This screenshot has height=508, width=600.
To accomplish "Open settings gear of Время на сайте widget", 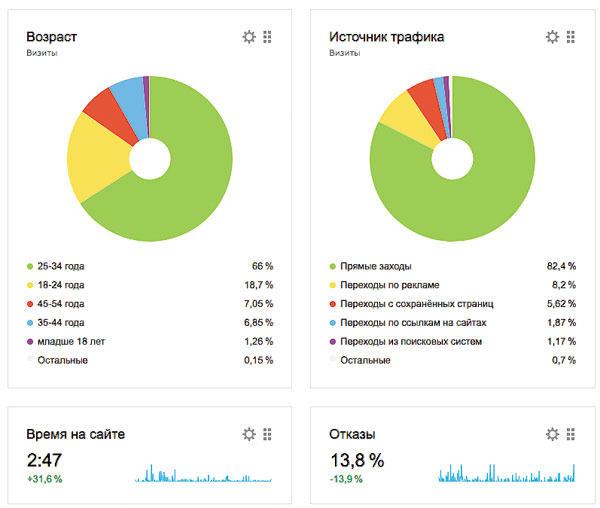I will click(x=249, y=434).
